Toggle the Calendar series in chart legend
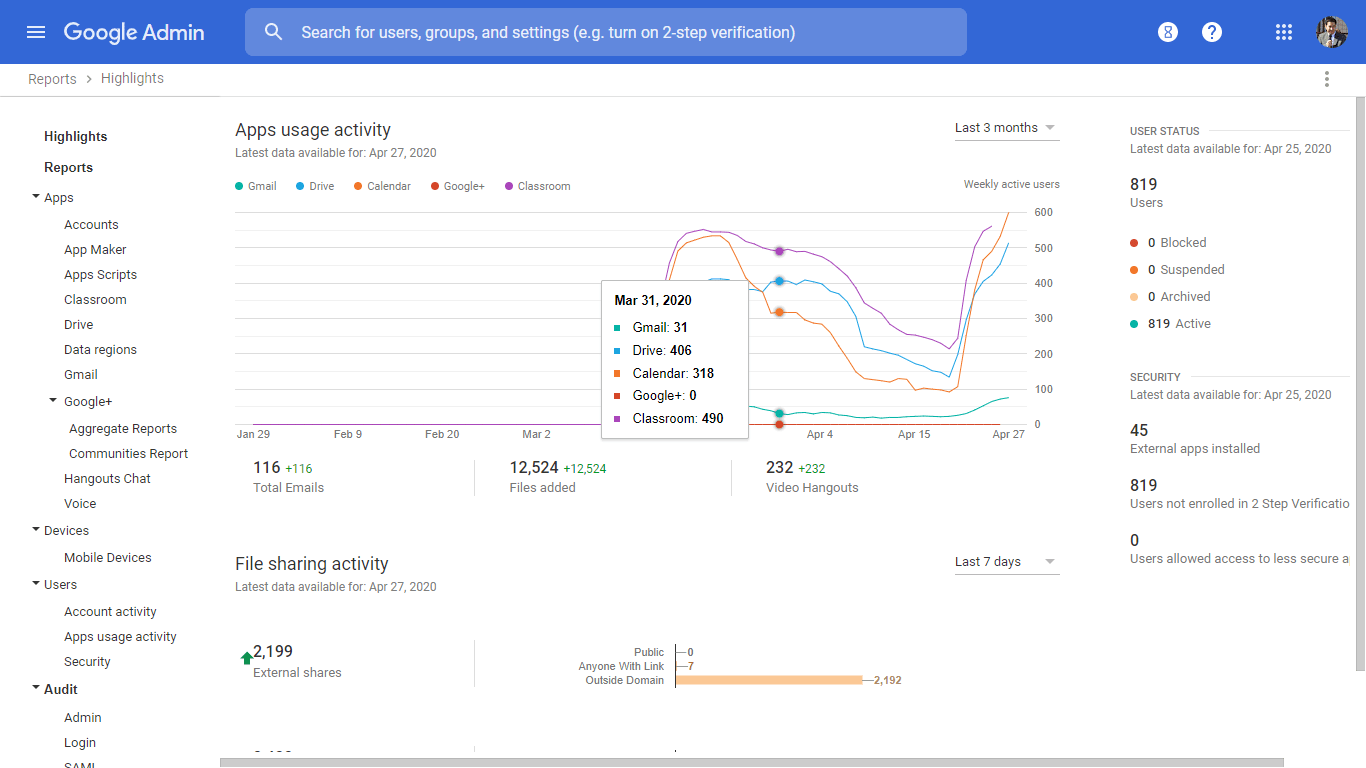The image size is (1366, 768). (382, 186)
